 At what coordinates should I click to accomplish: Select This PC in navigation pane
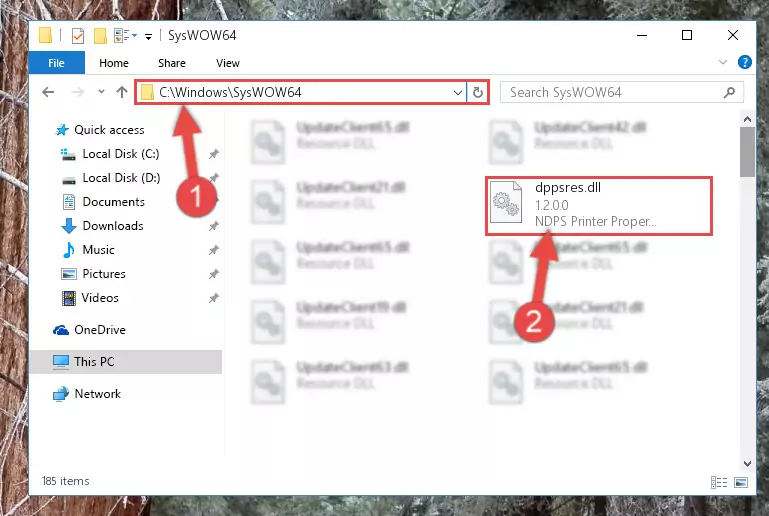point(94,362)
